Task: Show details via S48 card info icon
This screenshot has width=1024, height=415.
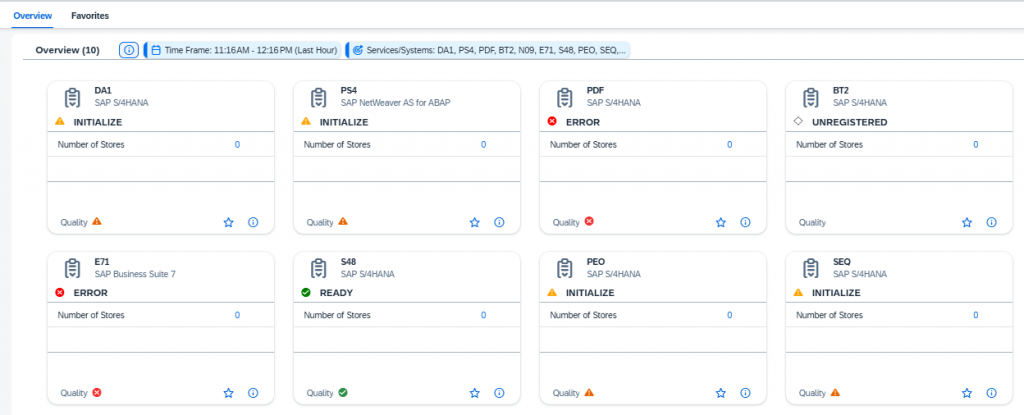Action: [500, 393]
